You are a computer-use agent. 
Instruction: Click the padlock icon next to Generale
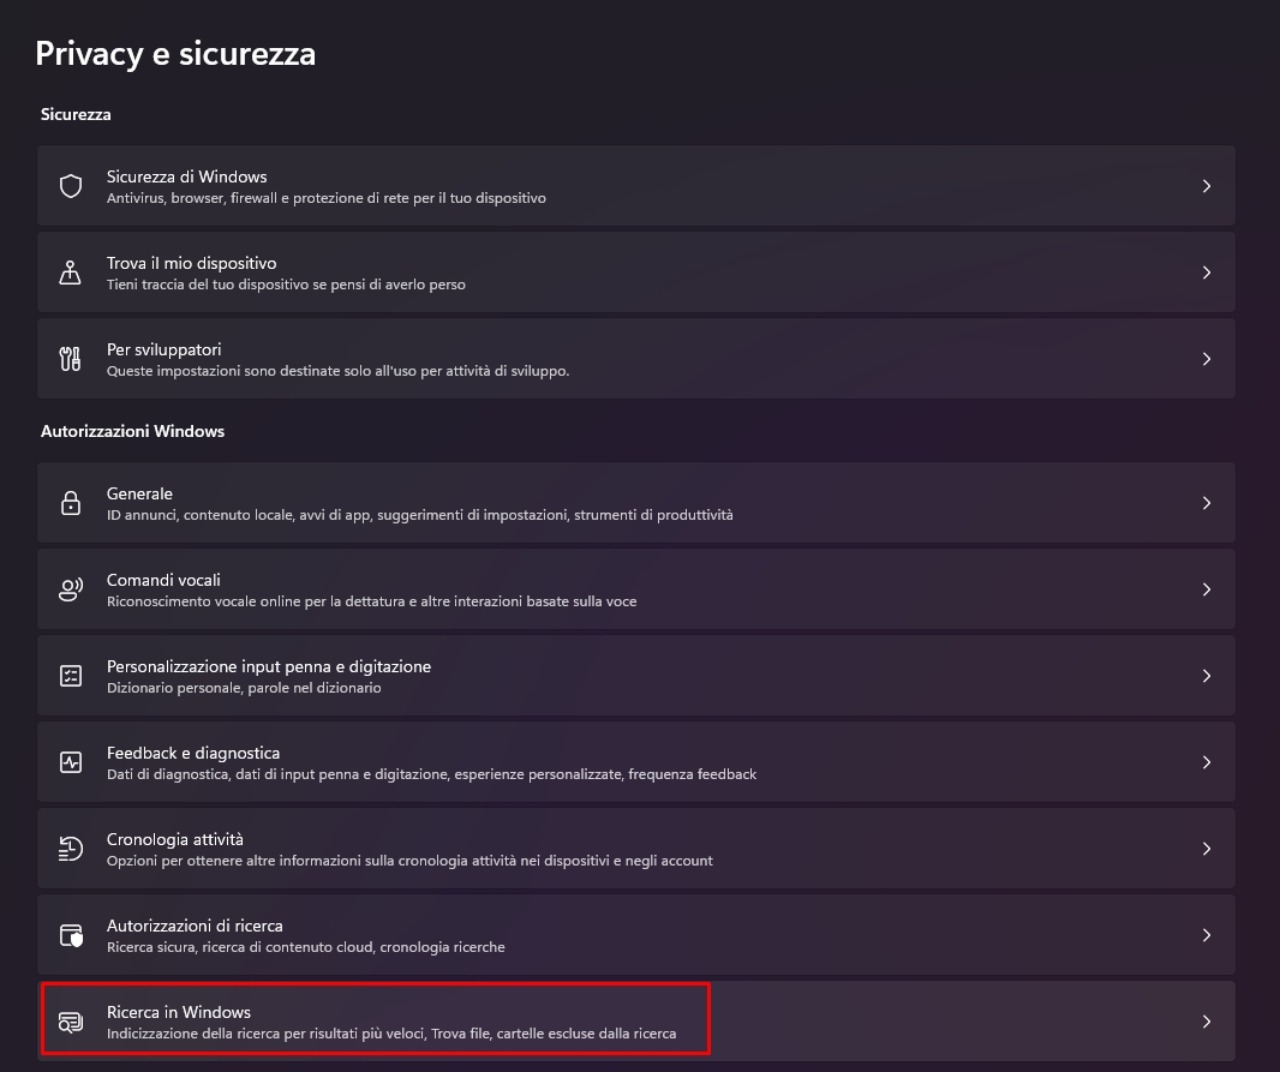click(x=71, y=503)
